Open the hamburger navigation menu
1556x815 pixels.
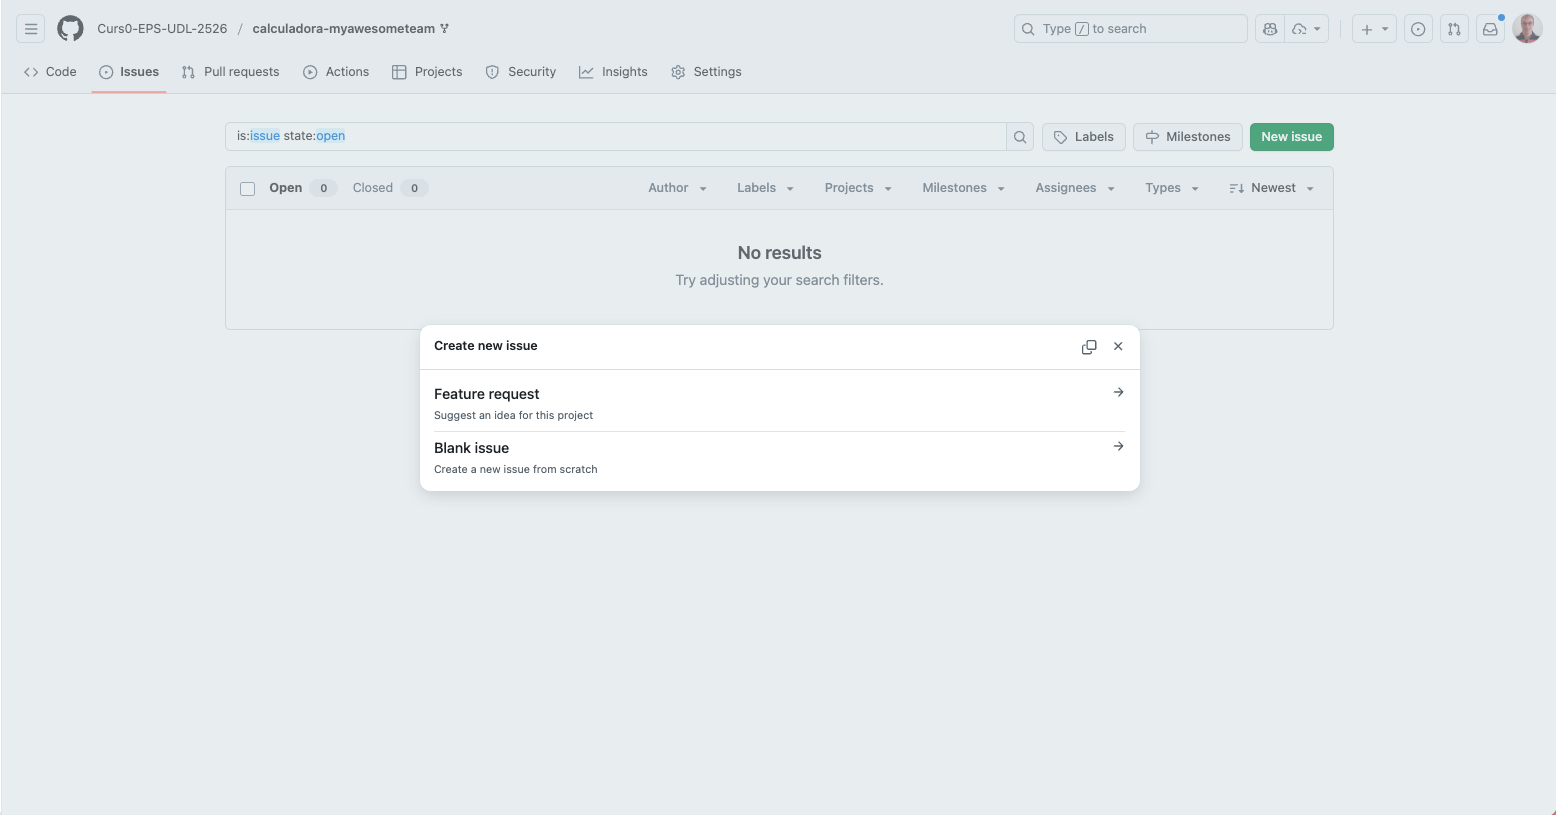click(31, 29)
